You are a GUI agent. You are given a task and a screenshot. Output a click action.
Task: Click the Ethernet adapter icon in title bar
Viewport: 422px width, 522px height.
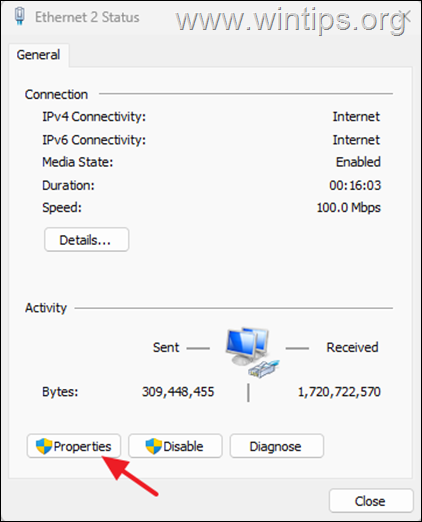coord(20,16)
